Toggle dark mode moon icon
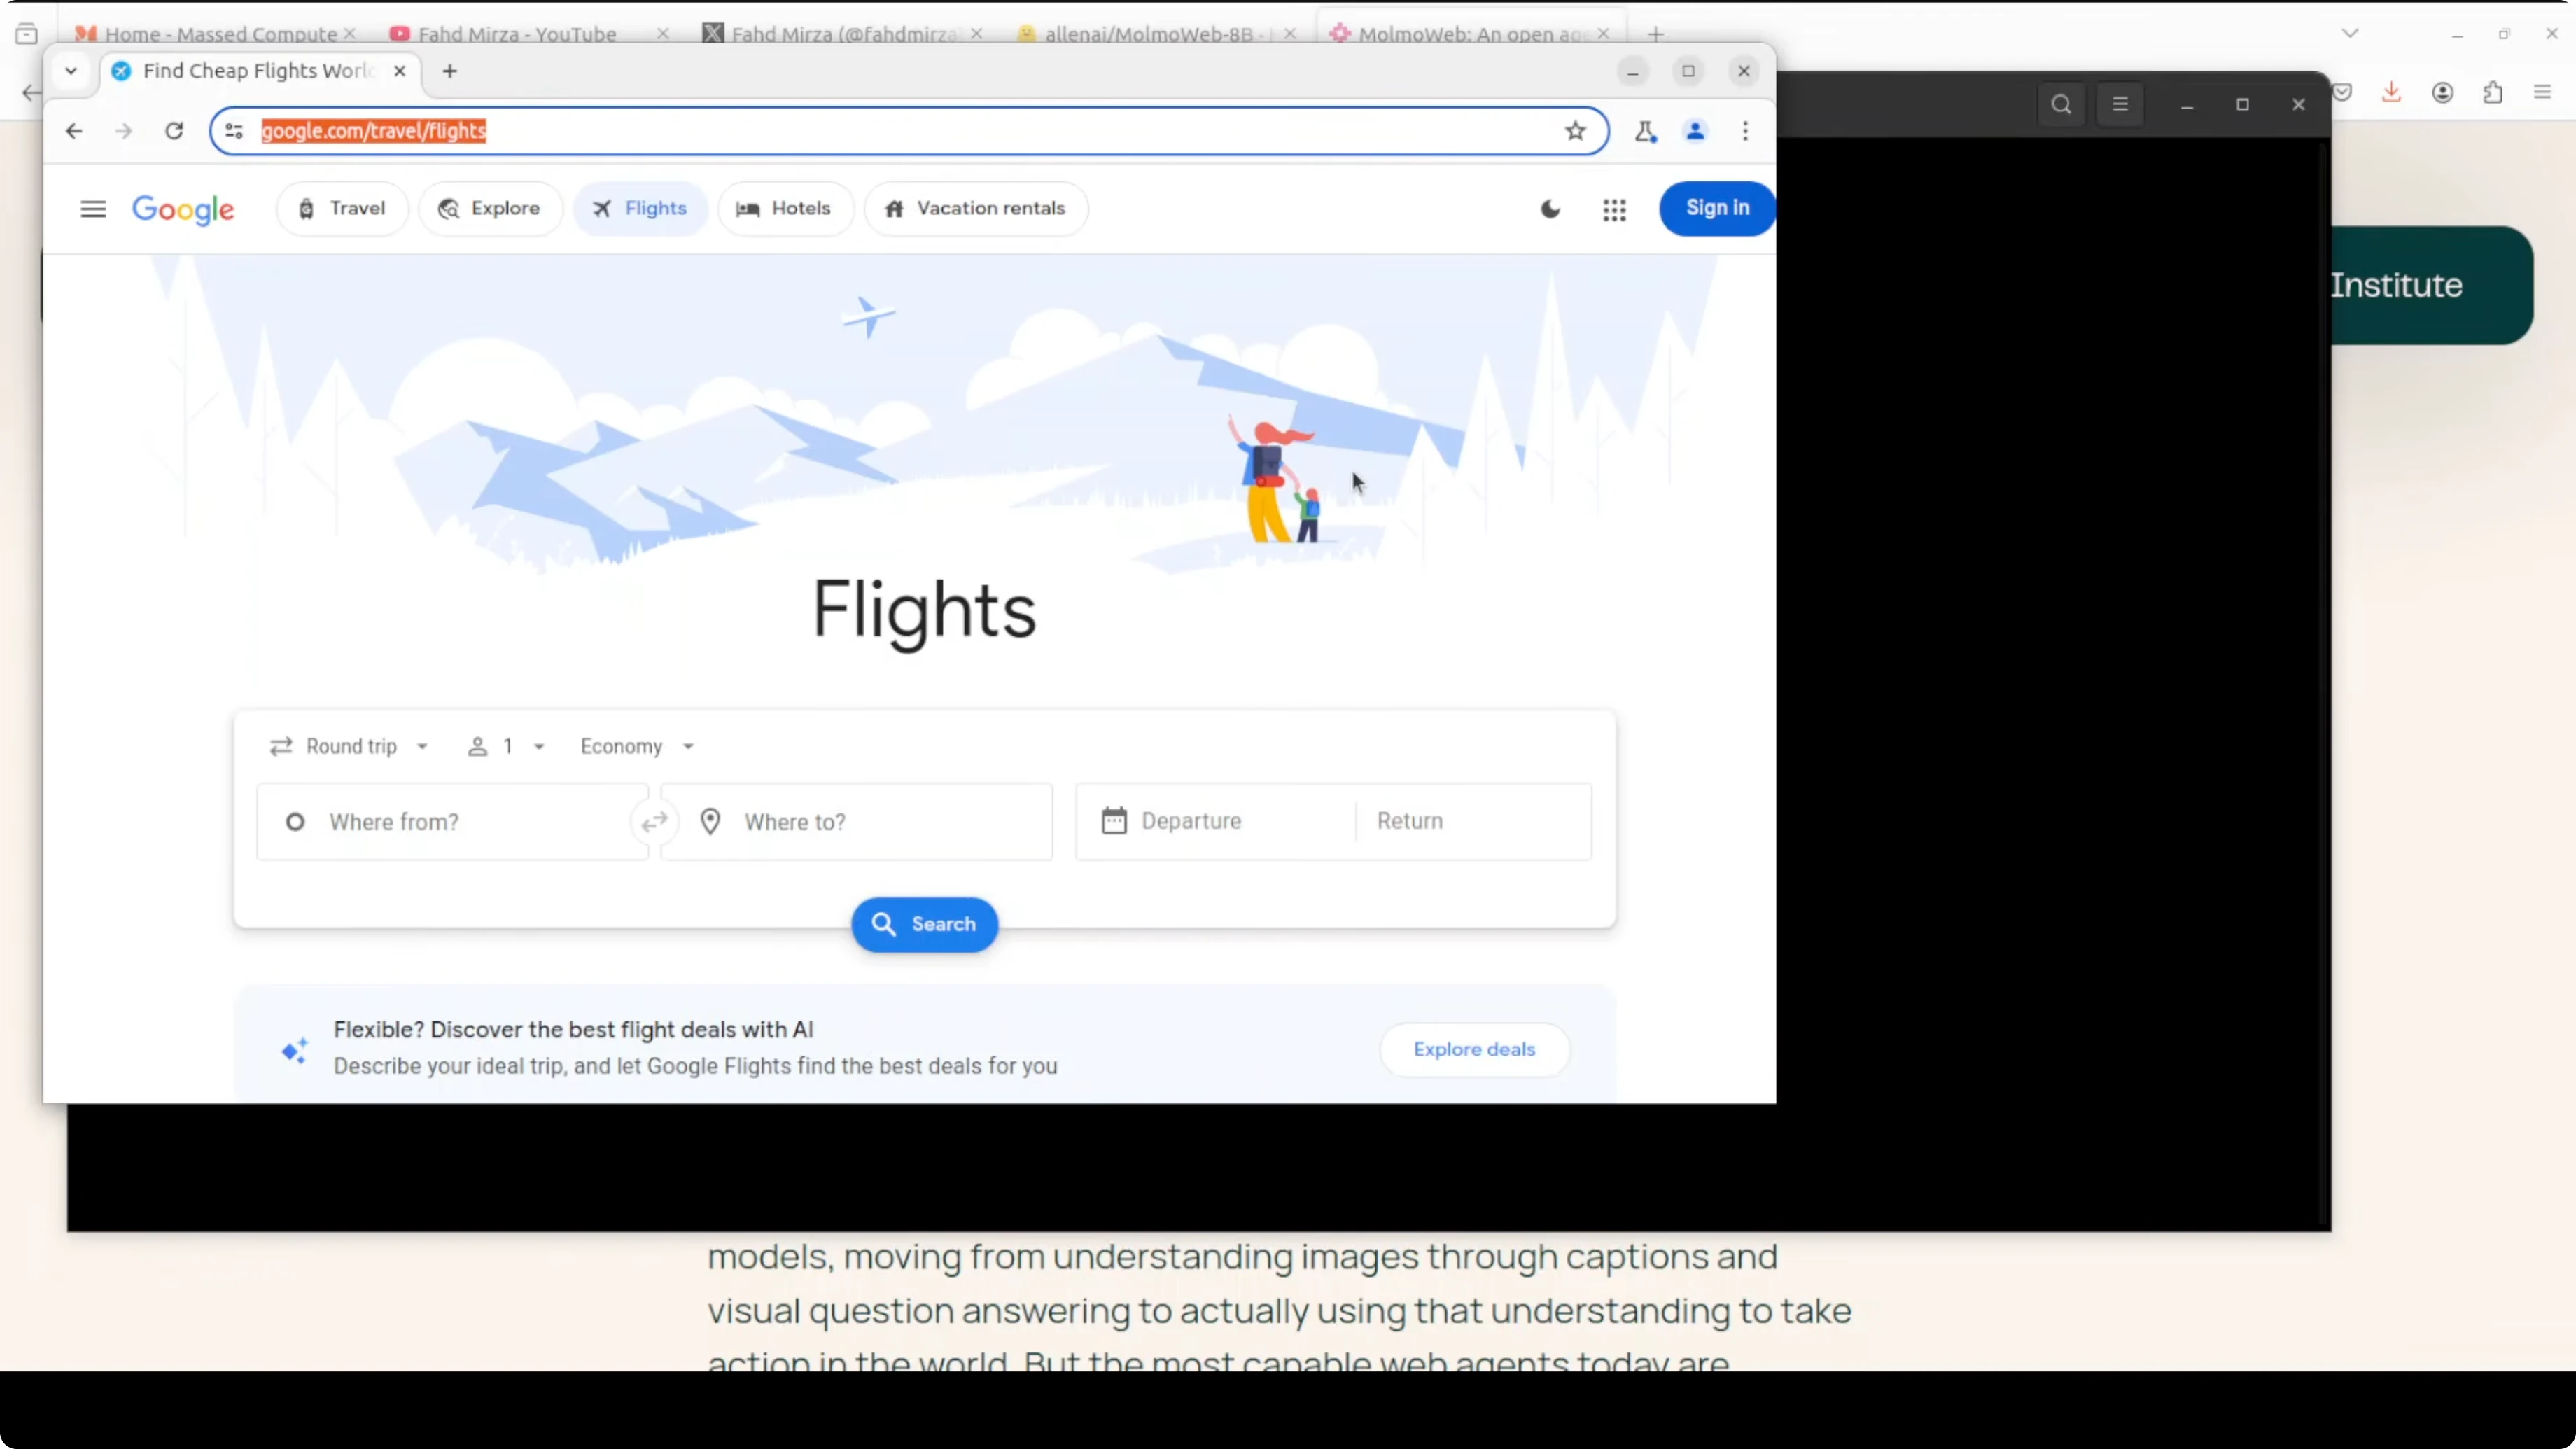Screen dimensions: 2576x1449 coord(1550,209)
